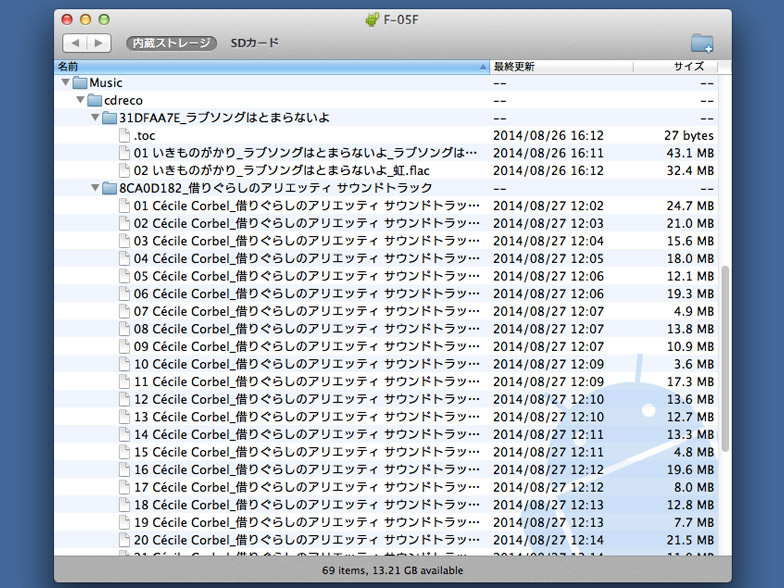The image size is (784, 588).
Task: Collapse the cdreco folder triangle
Action: pyautogui.click(x=80, y=100)
